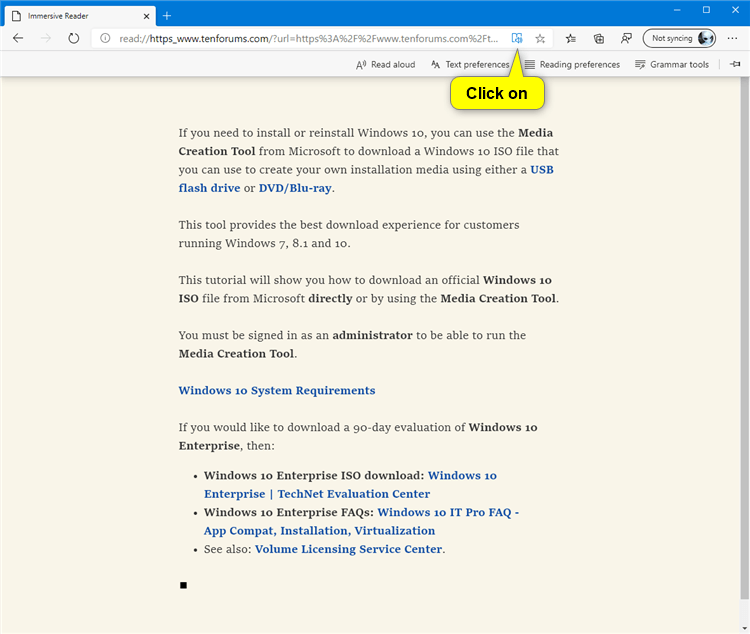
Task: Click the scrollbar down arrow
Action: click(x=744, y=628)
